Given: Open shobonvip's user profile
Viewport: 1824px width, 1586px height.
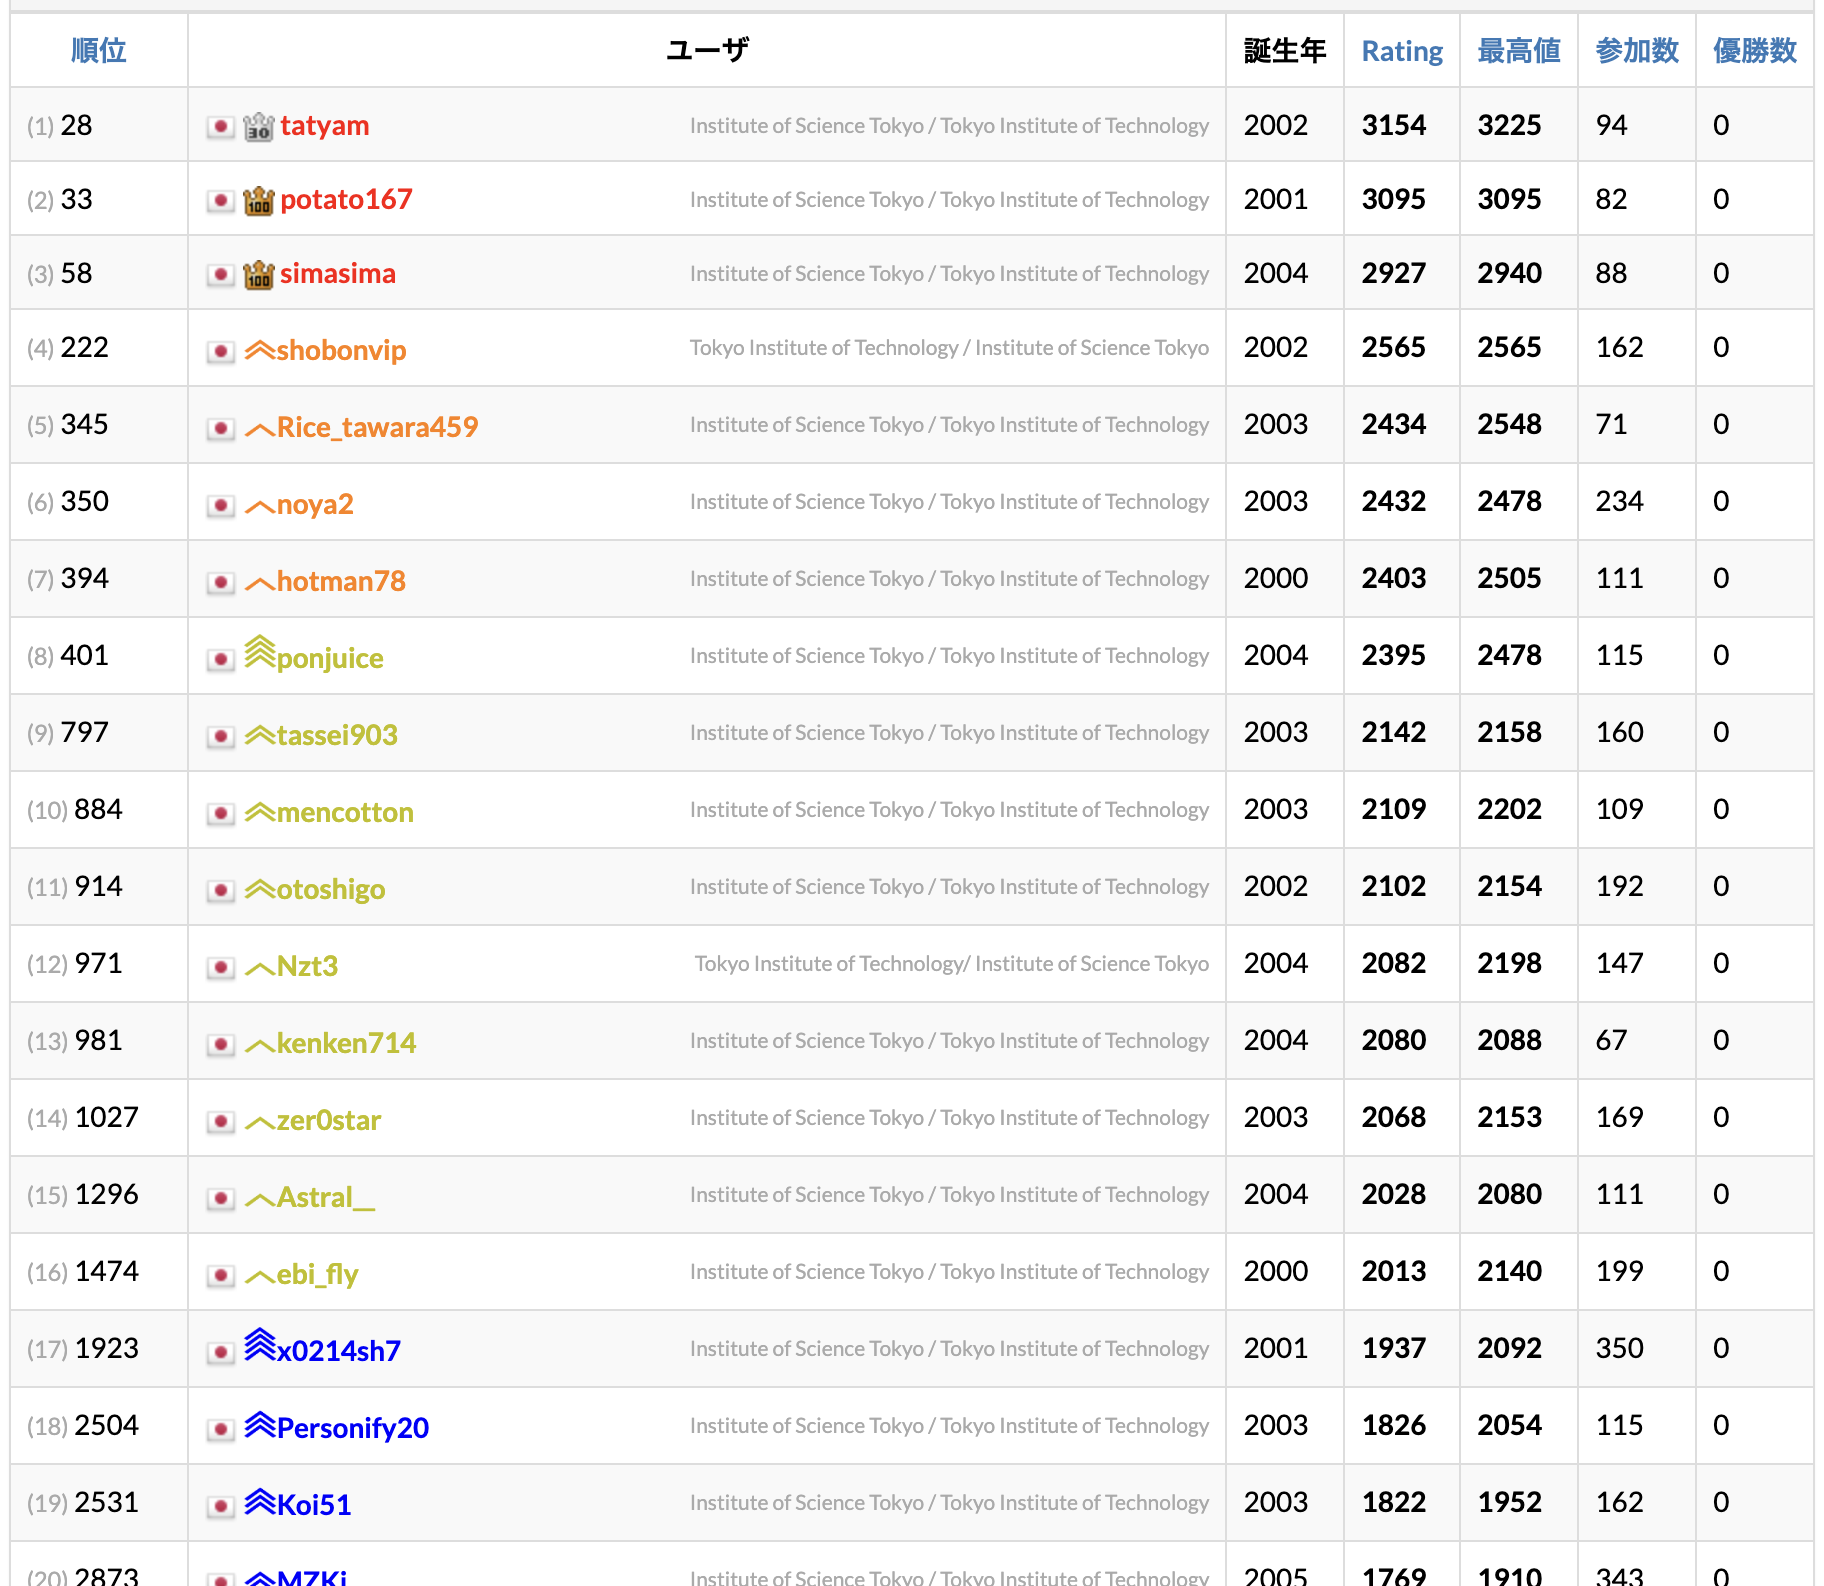Looking at the screenshot, I should coord(341,350).
